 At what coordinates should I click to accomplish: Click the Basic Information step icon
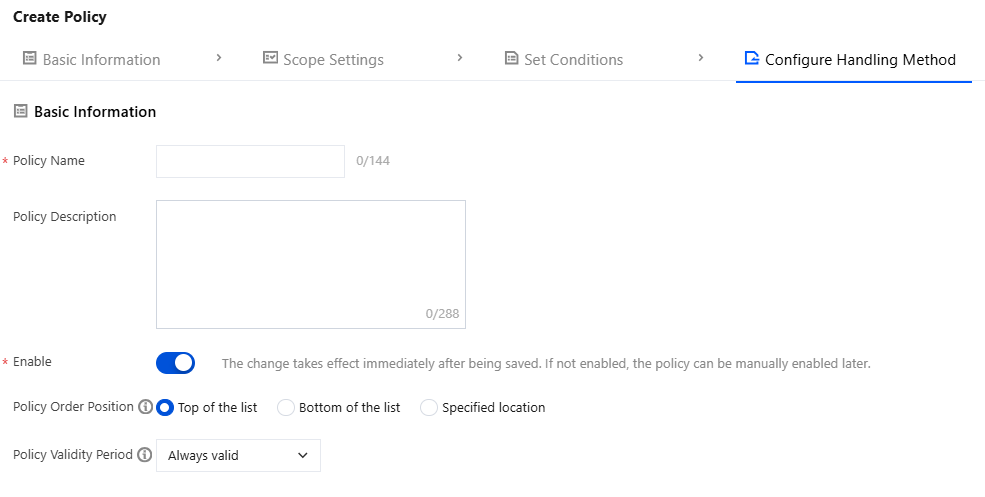pyautogui.click(x=30, y=58)
